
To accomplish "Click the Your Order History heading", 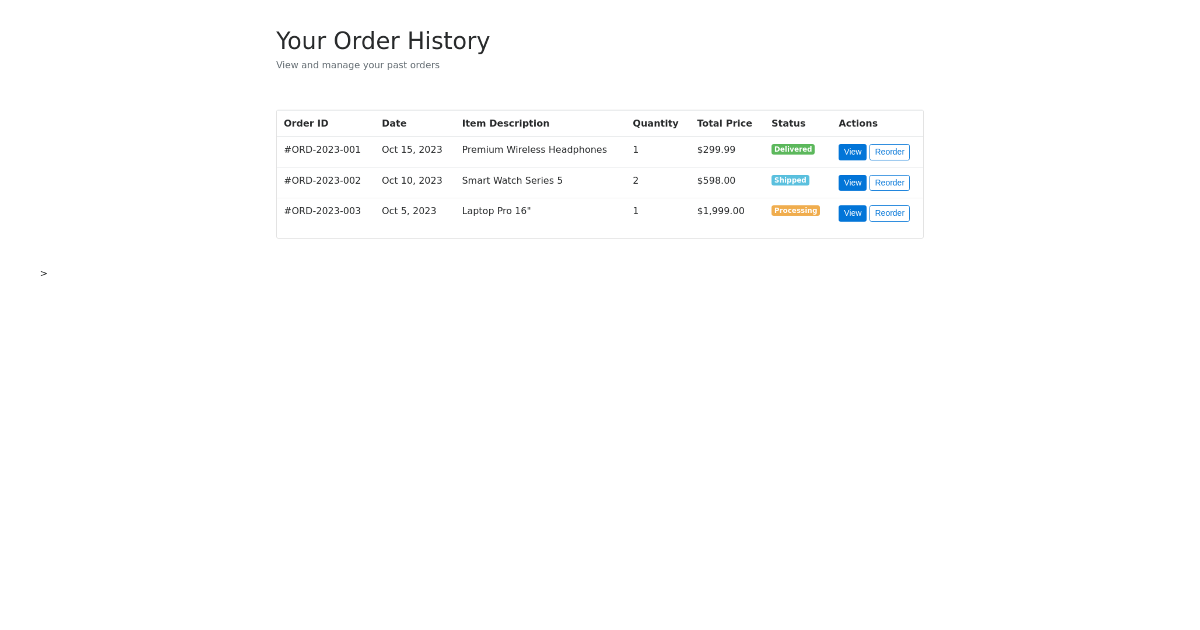I will (x=383, y=41).
